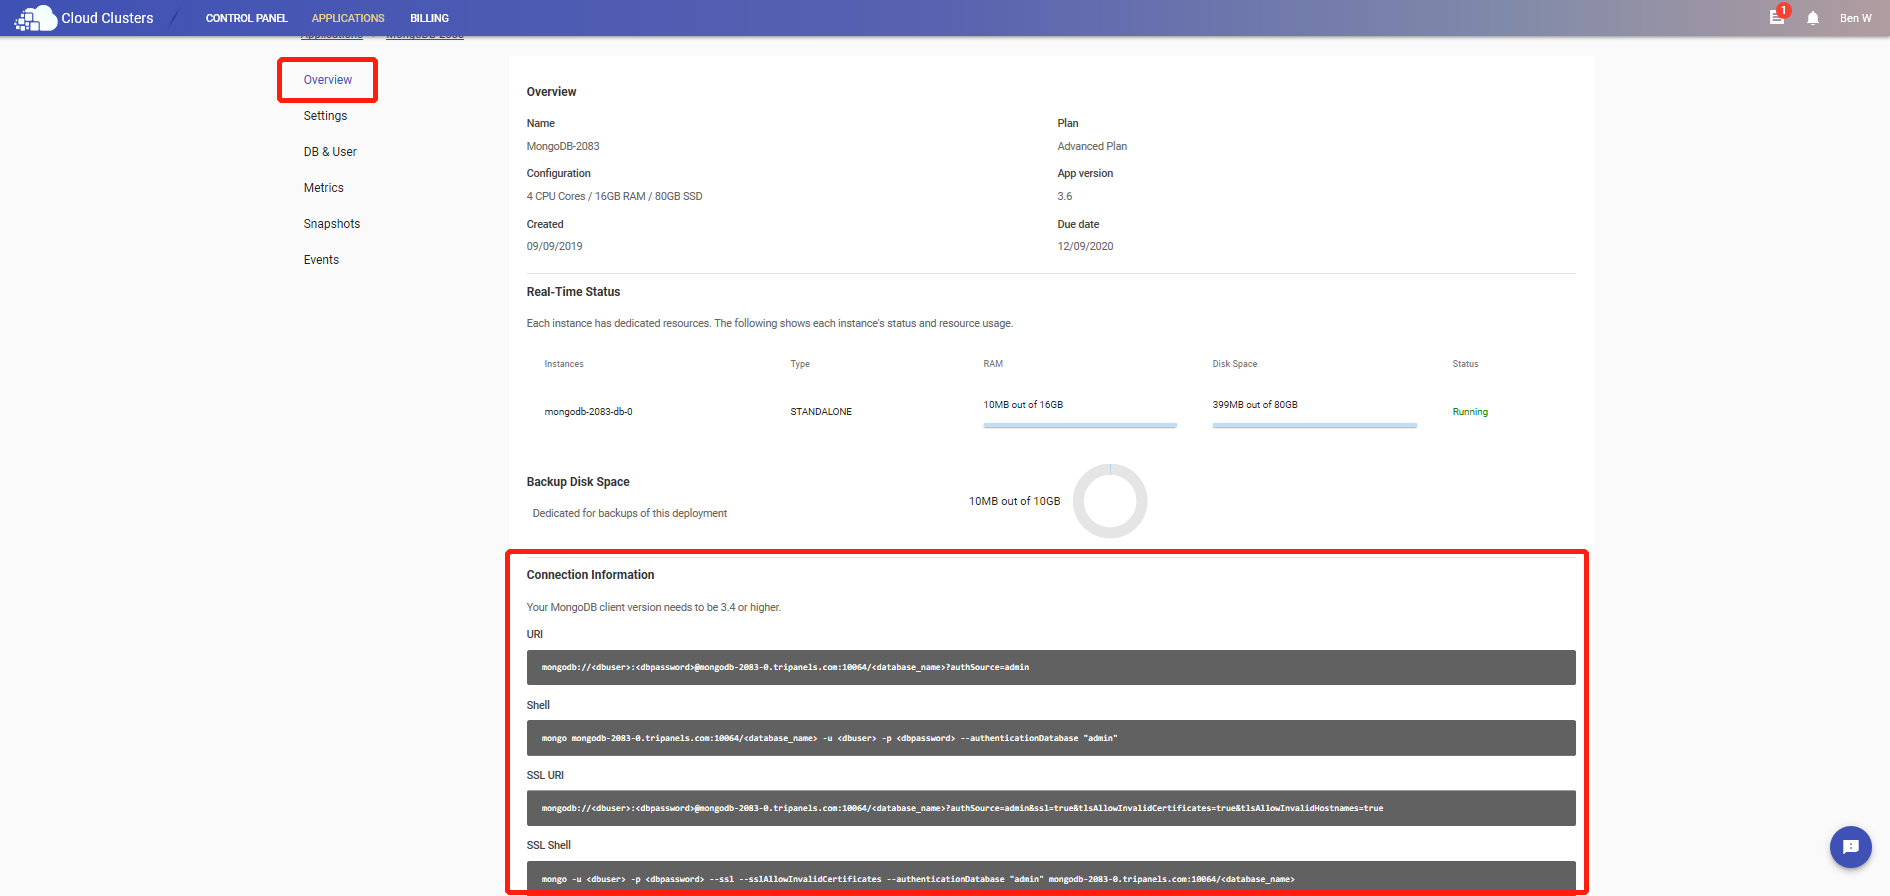This screenshot has width=1890, height=896.
Task: Click the backup disk space donut chart
Action: click(x=1110, y=501)
